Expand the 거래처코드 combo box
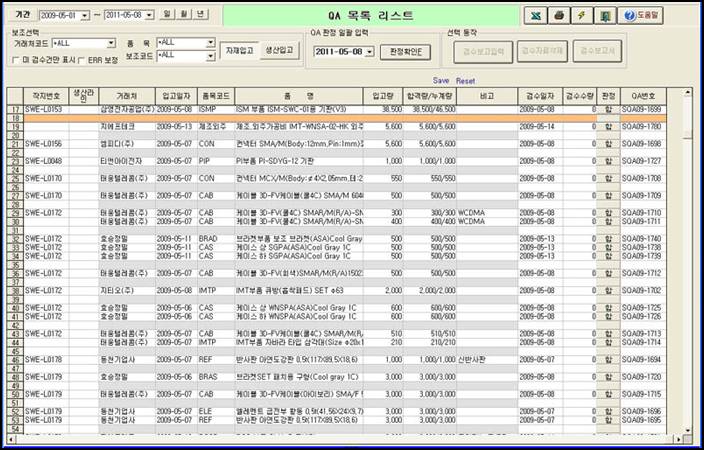The height and width of the screenshot is (450, 704). pyautogui.click(x=111, y=43)
